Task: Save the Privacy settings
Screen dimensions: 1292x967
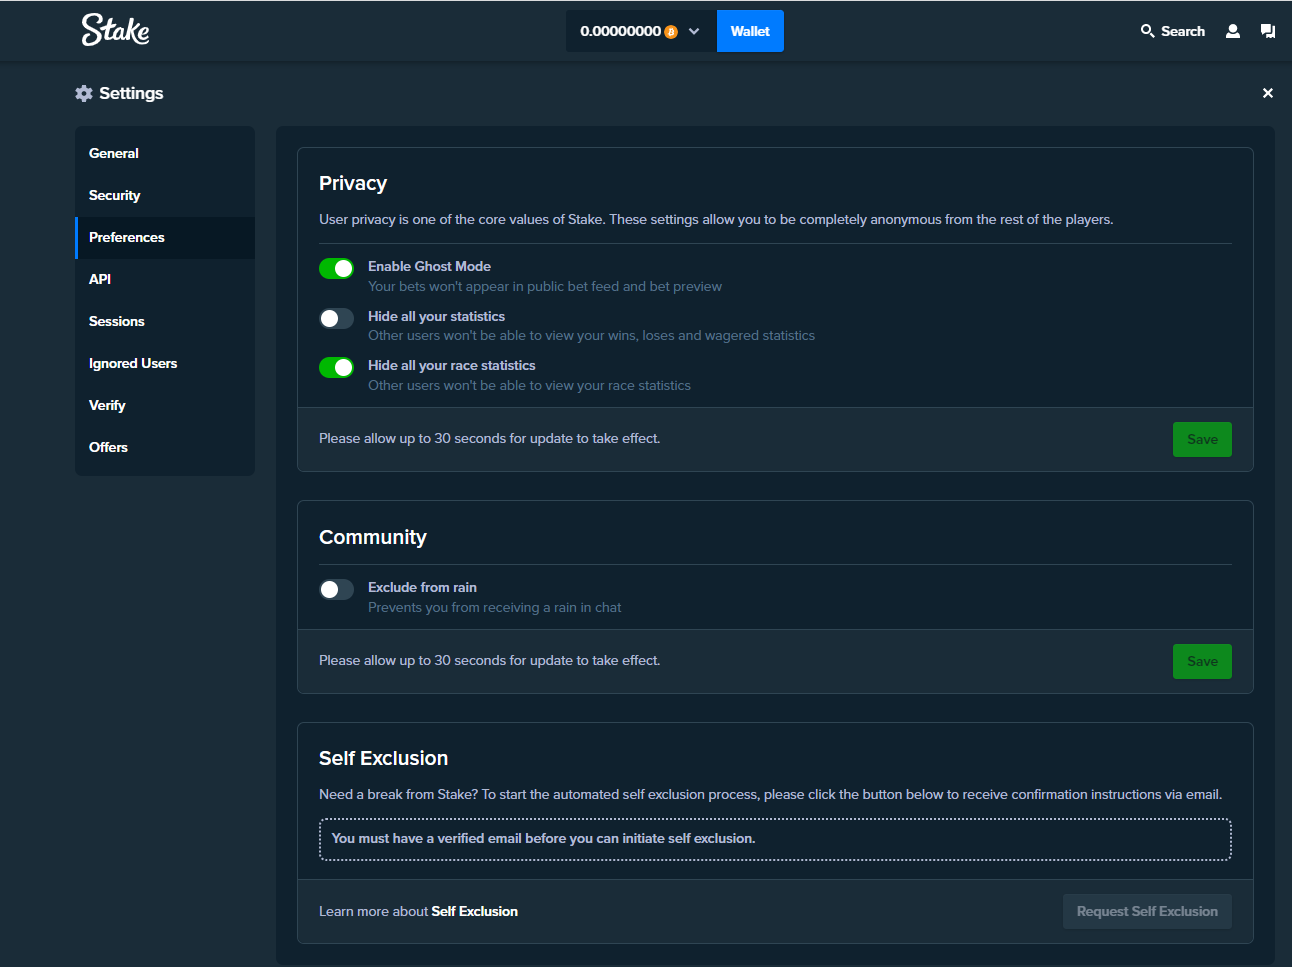Action: [x=1201, y=439]
